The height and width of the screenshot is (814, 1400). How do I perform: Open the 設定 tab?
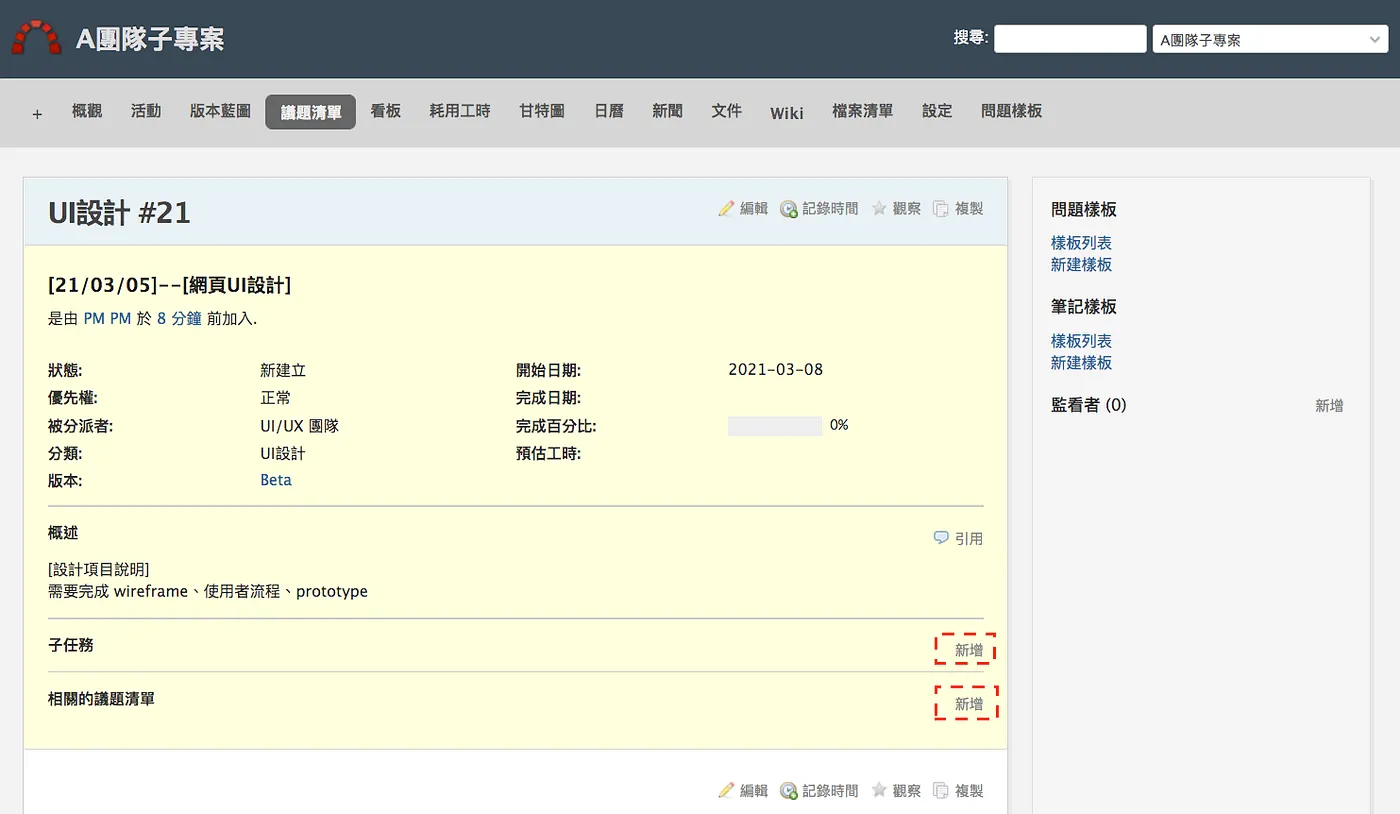point(937,111)
